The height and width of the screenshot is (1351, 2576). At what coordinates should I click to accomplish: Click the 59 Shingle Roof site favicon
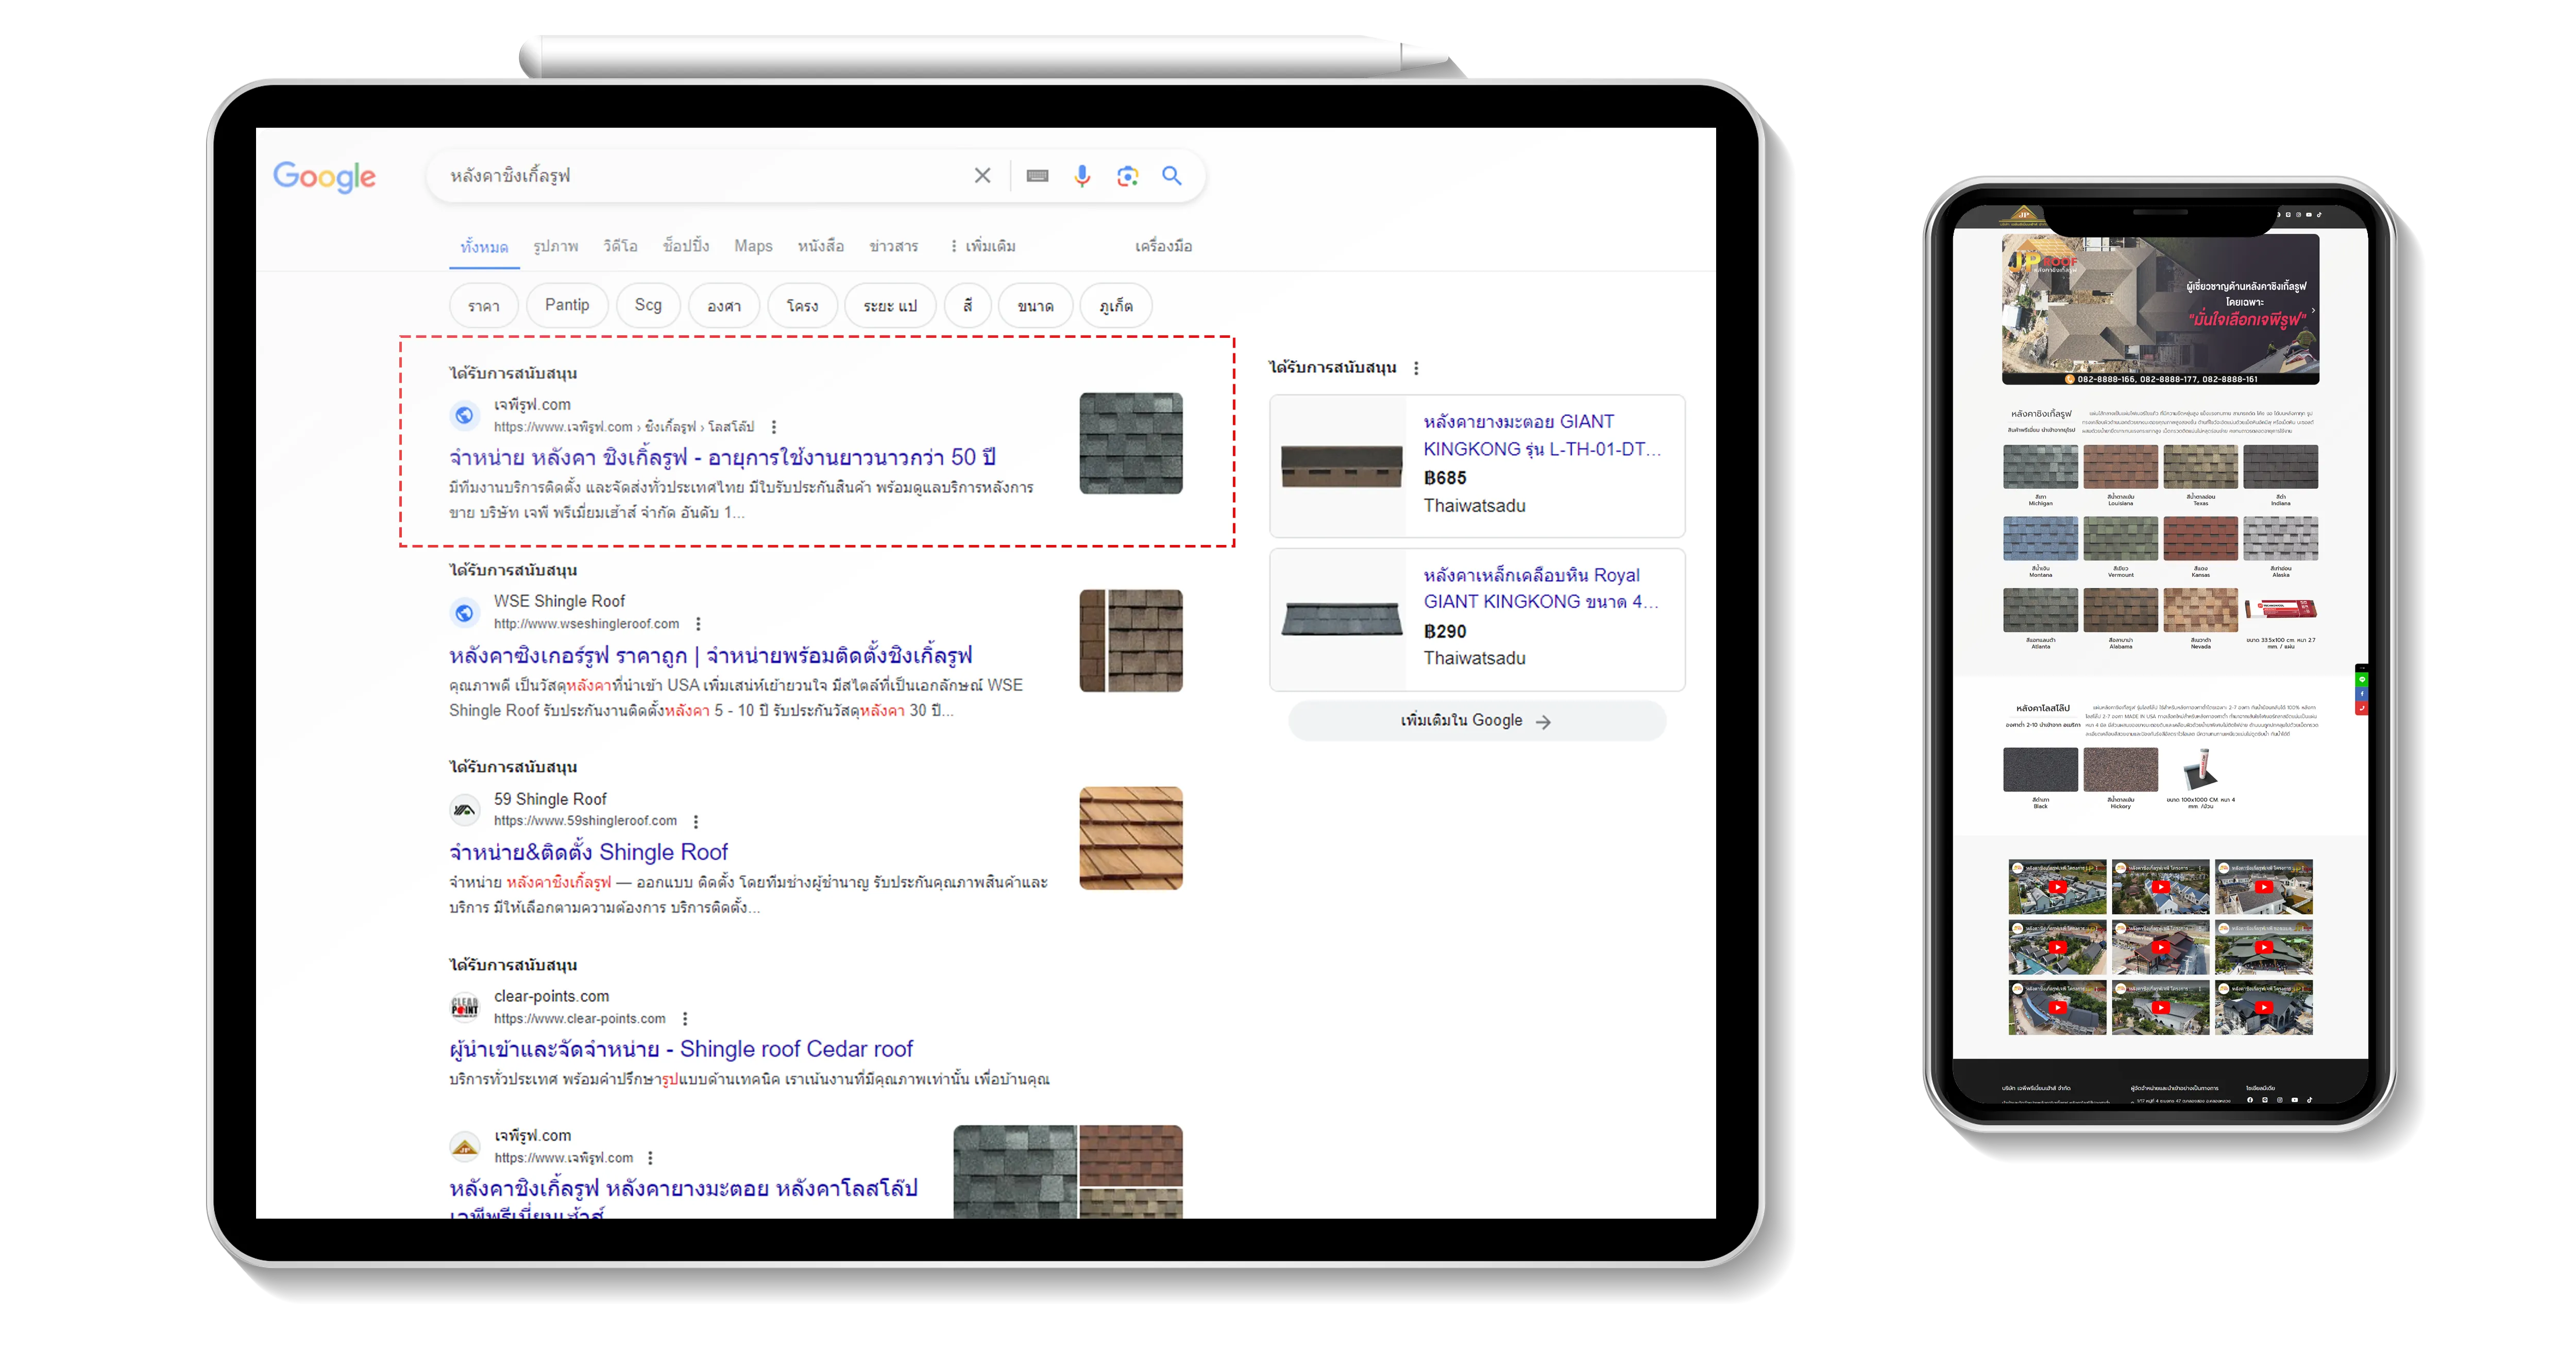pyautogui.click(x=465, y=809)
